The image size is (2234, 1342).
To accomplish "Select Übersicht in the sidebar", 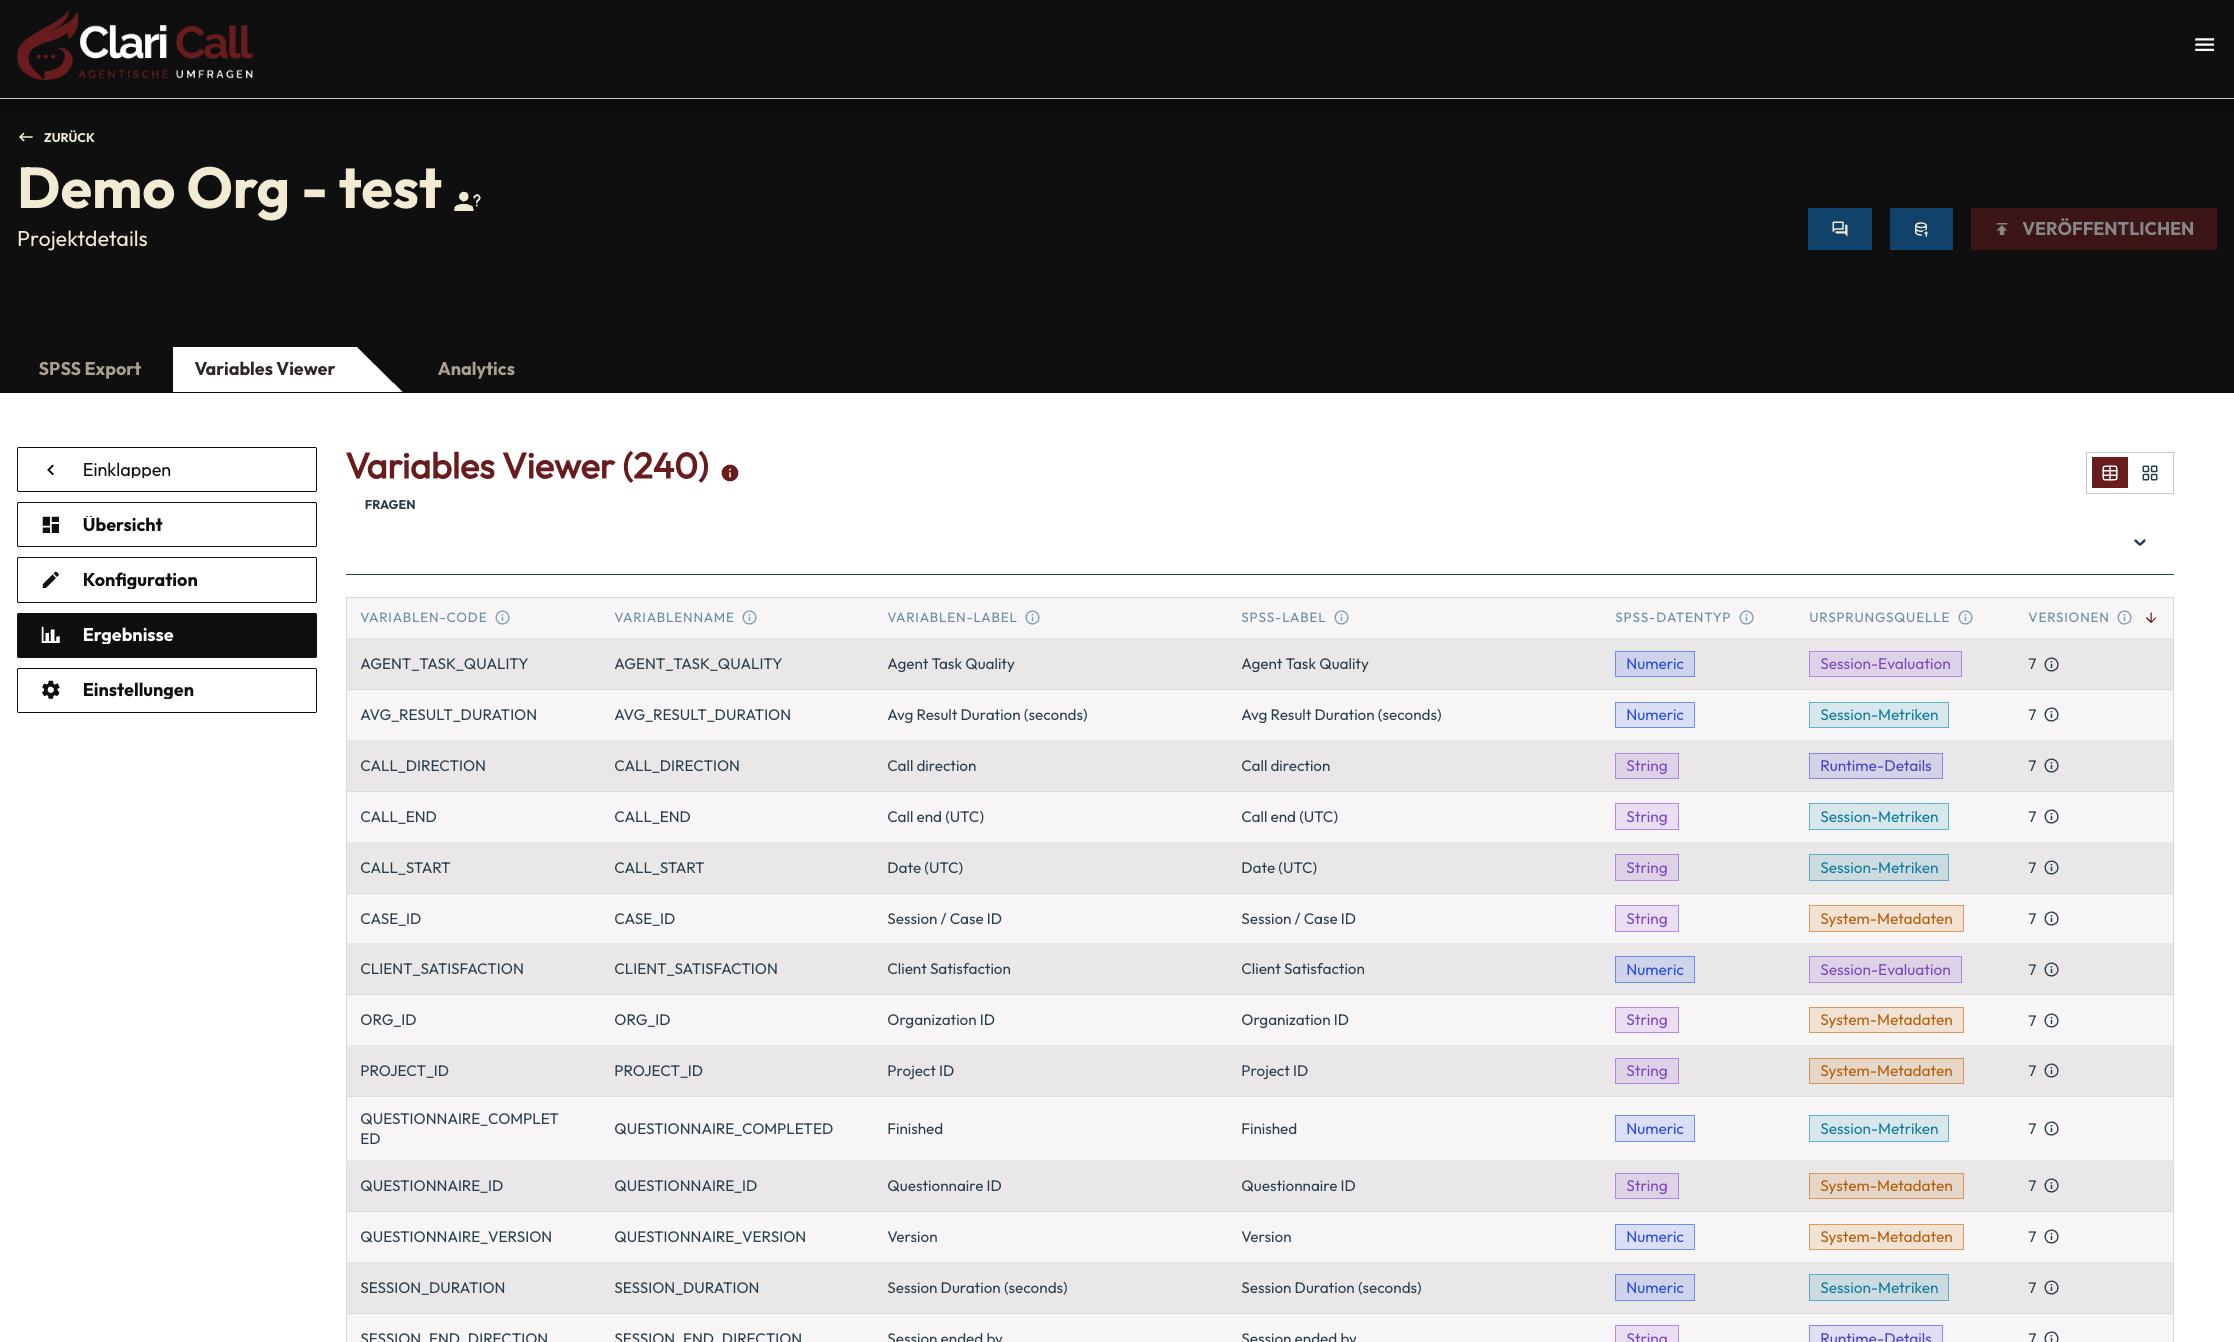I will pyautogui.click(x=166, y=524).
